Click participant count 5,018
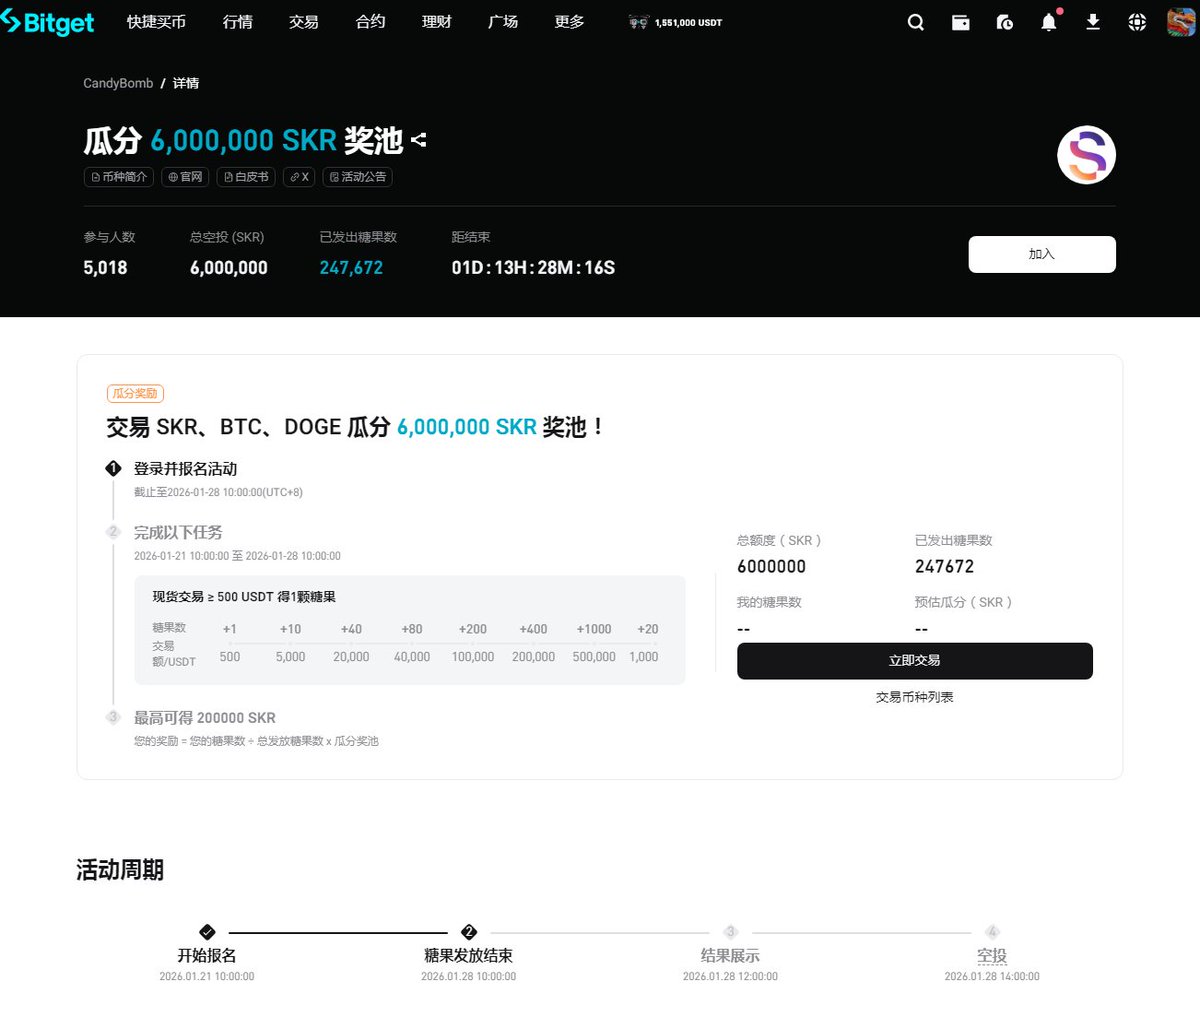 105,268
